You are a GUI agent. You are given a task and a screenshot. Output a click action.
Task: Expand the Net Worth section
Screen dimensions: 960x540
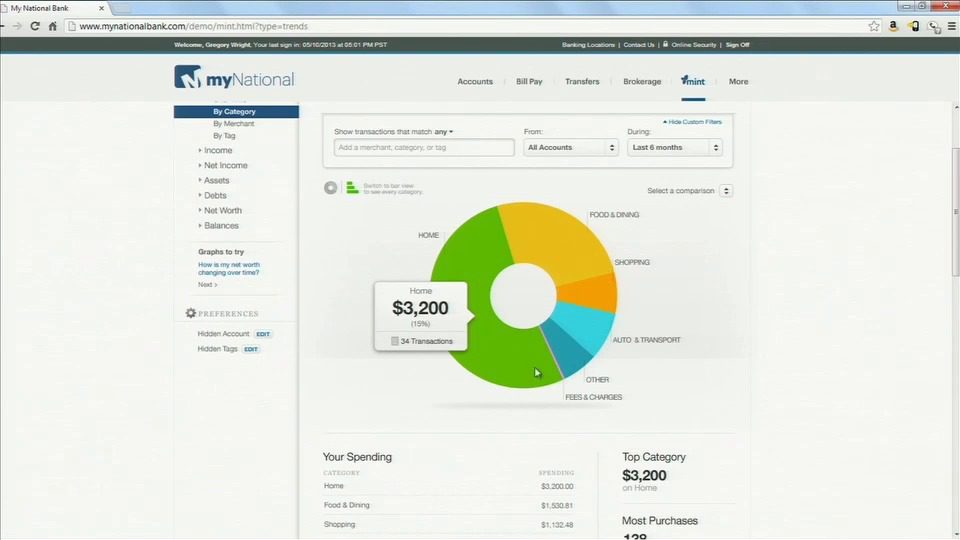tap(222, 211)
